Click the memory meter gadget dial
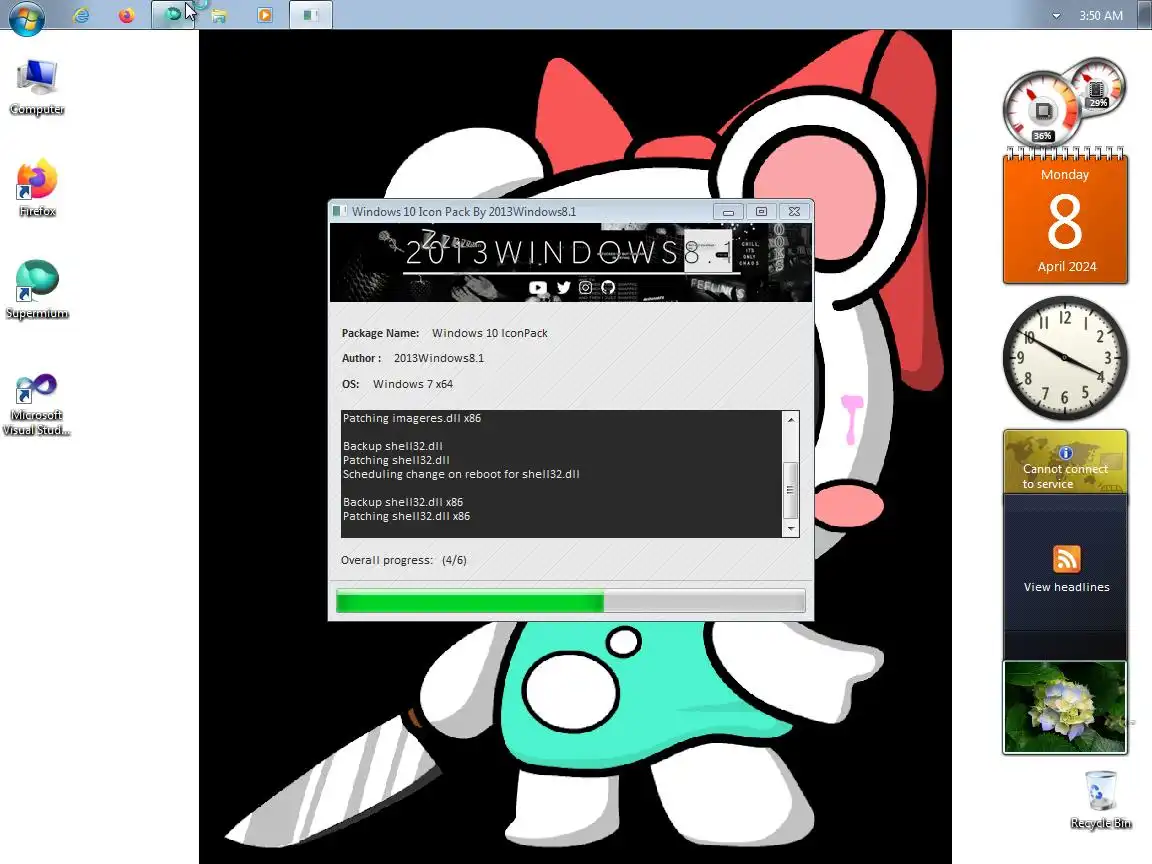This screenshot has height=864, width=1152. coord(1096,89)
